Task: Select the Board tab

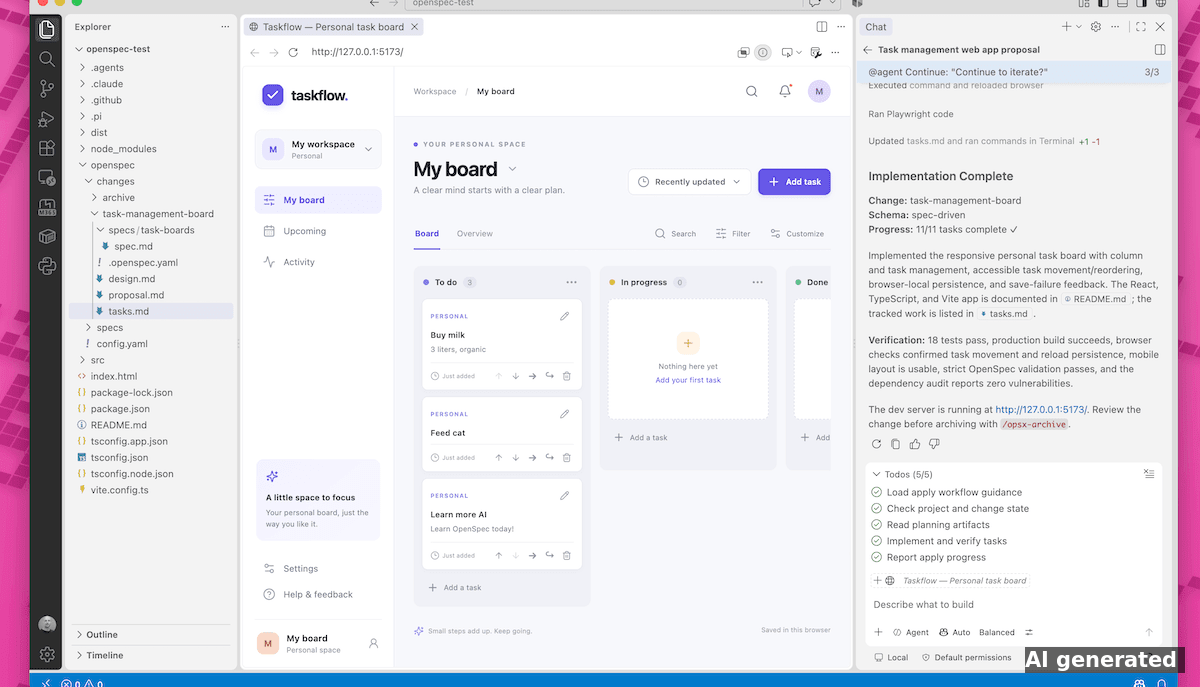Action: pos(426,234)
